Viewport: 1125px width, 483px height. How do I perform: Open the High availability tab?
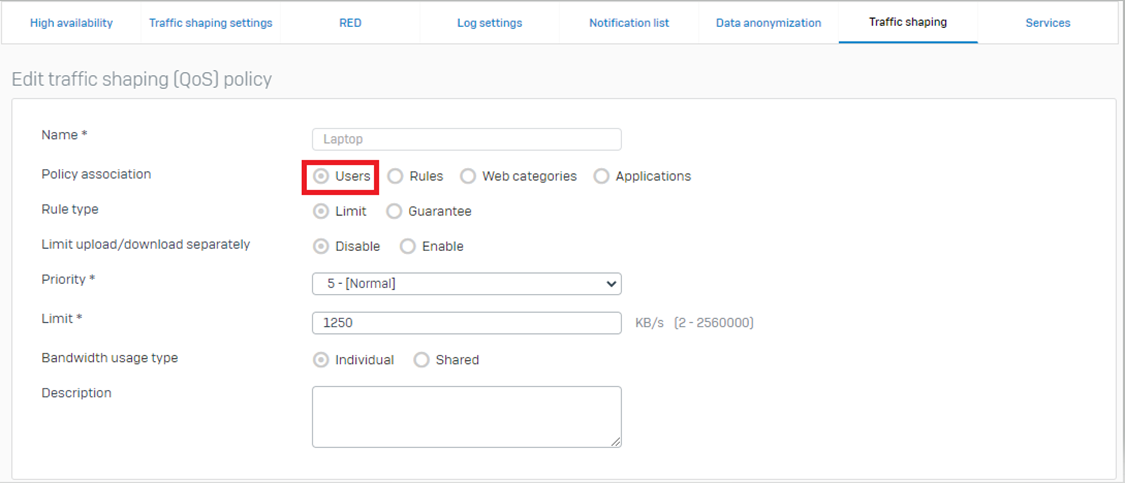71,23
